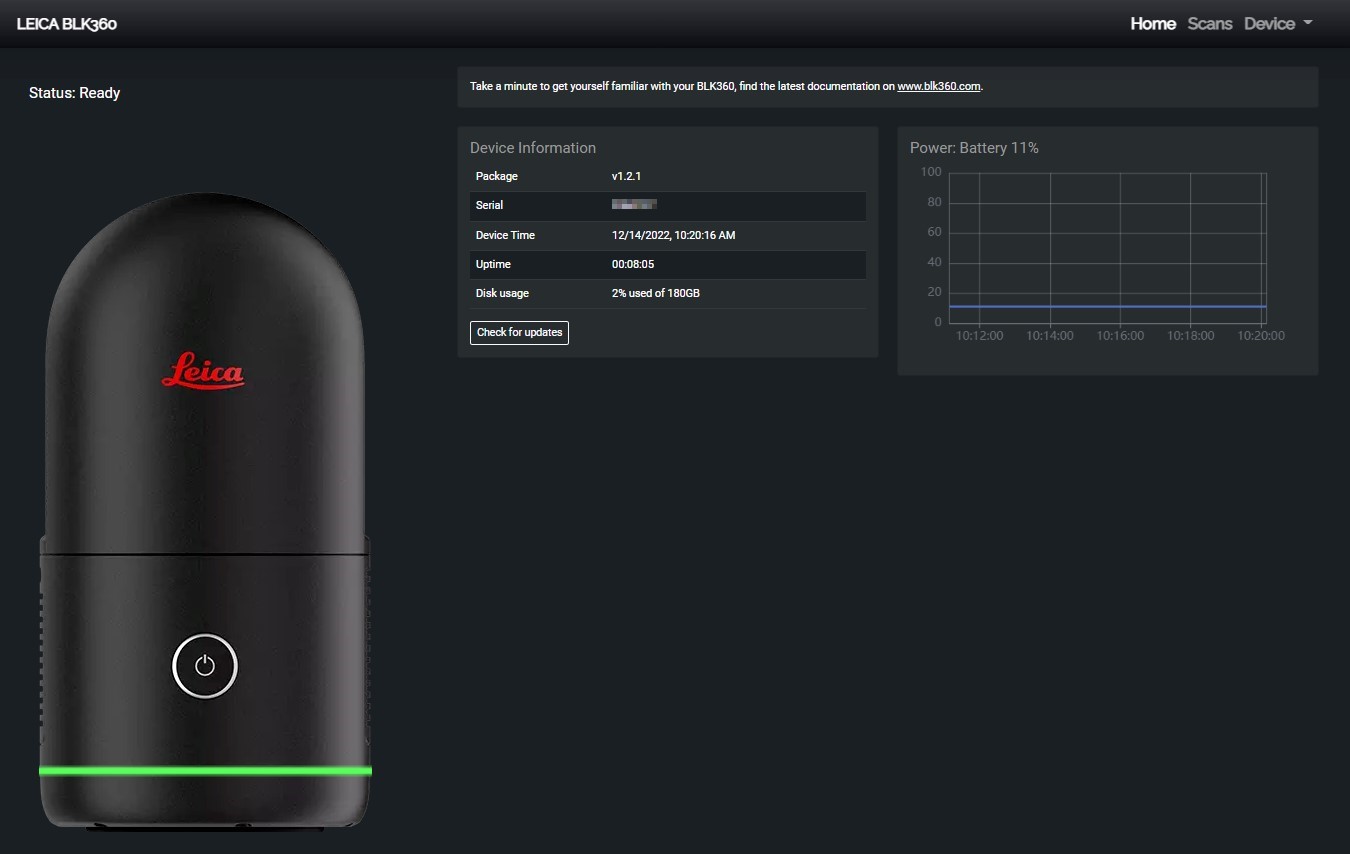Open the Home page
The height and width of the screenshot is (854, 1350).
[x=1153, y=24]
